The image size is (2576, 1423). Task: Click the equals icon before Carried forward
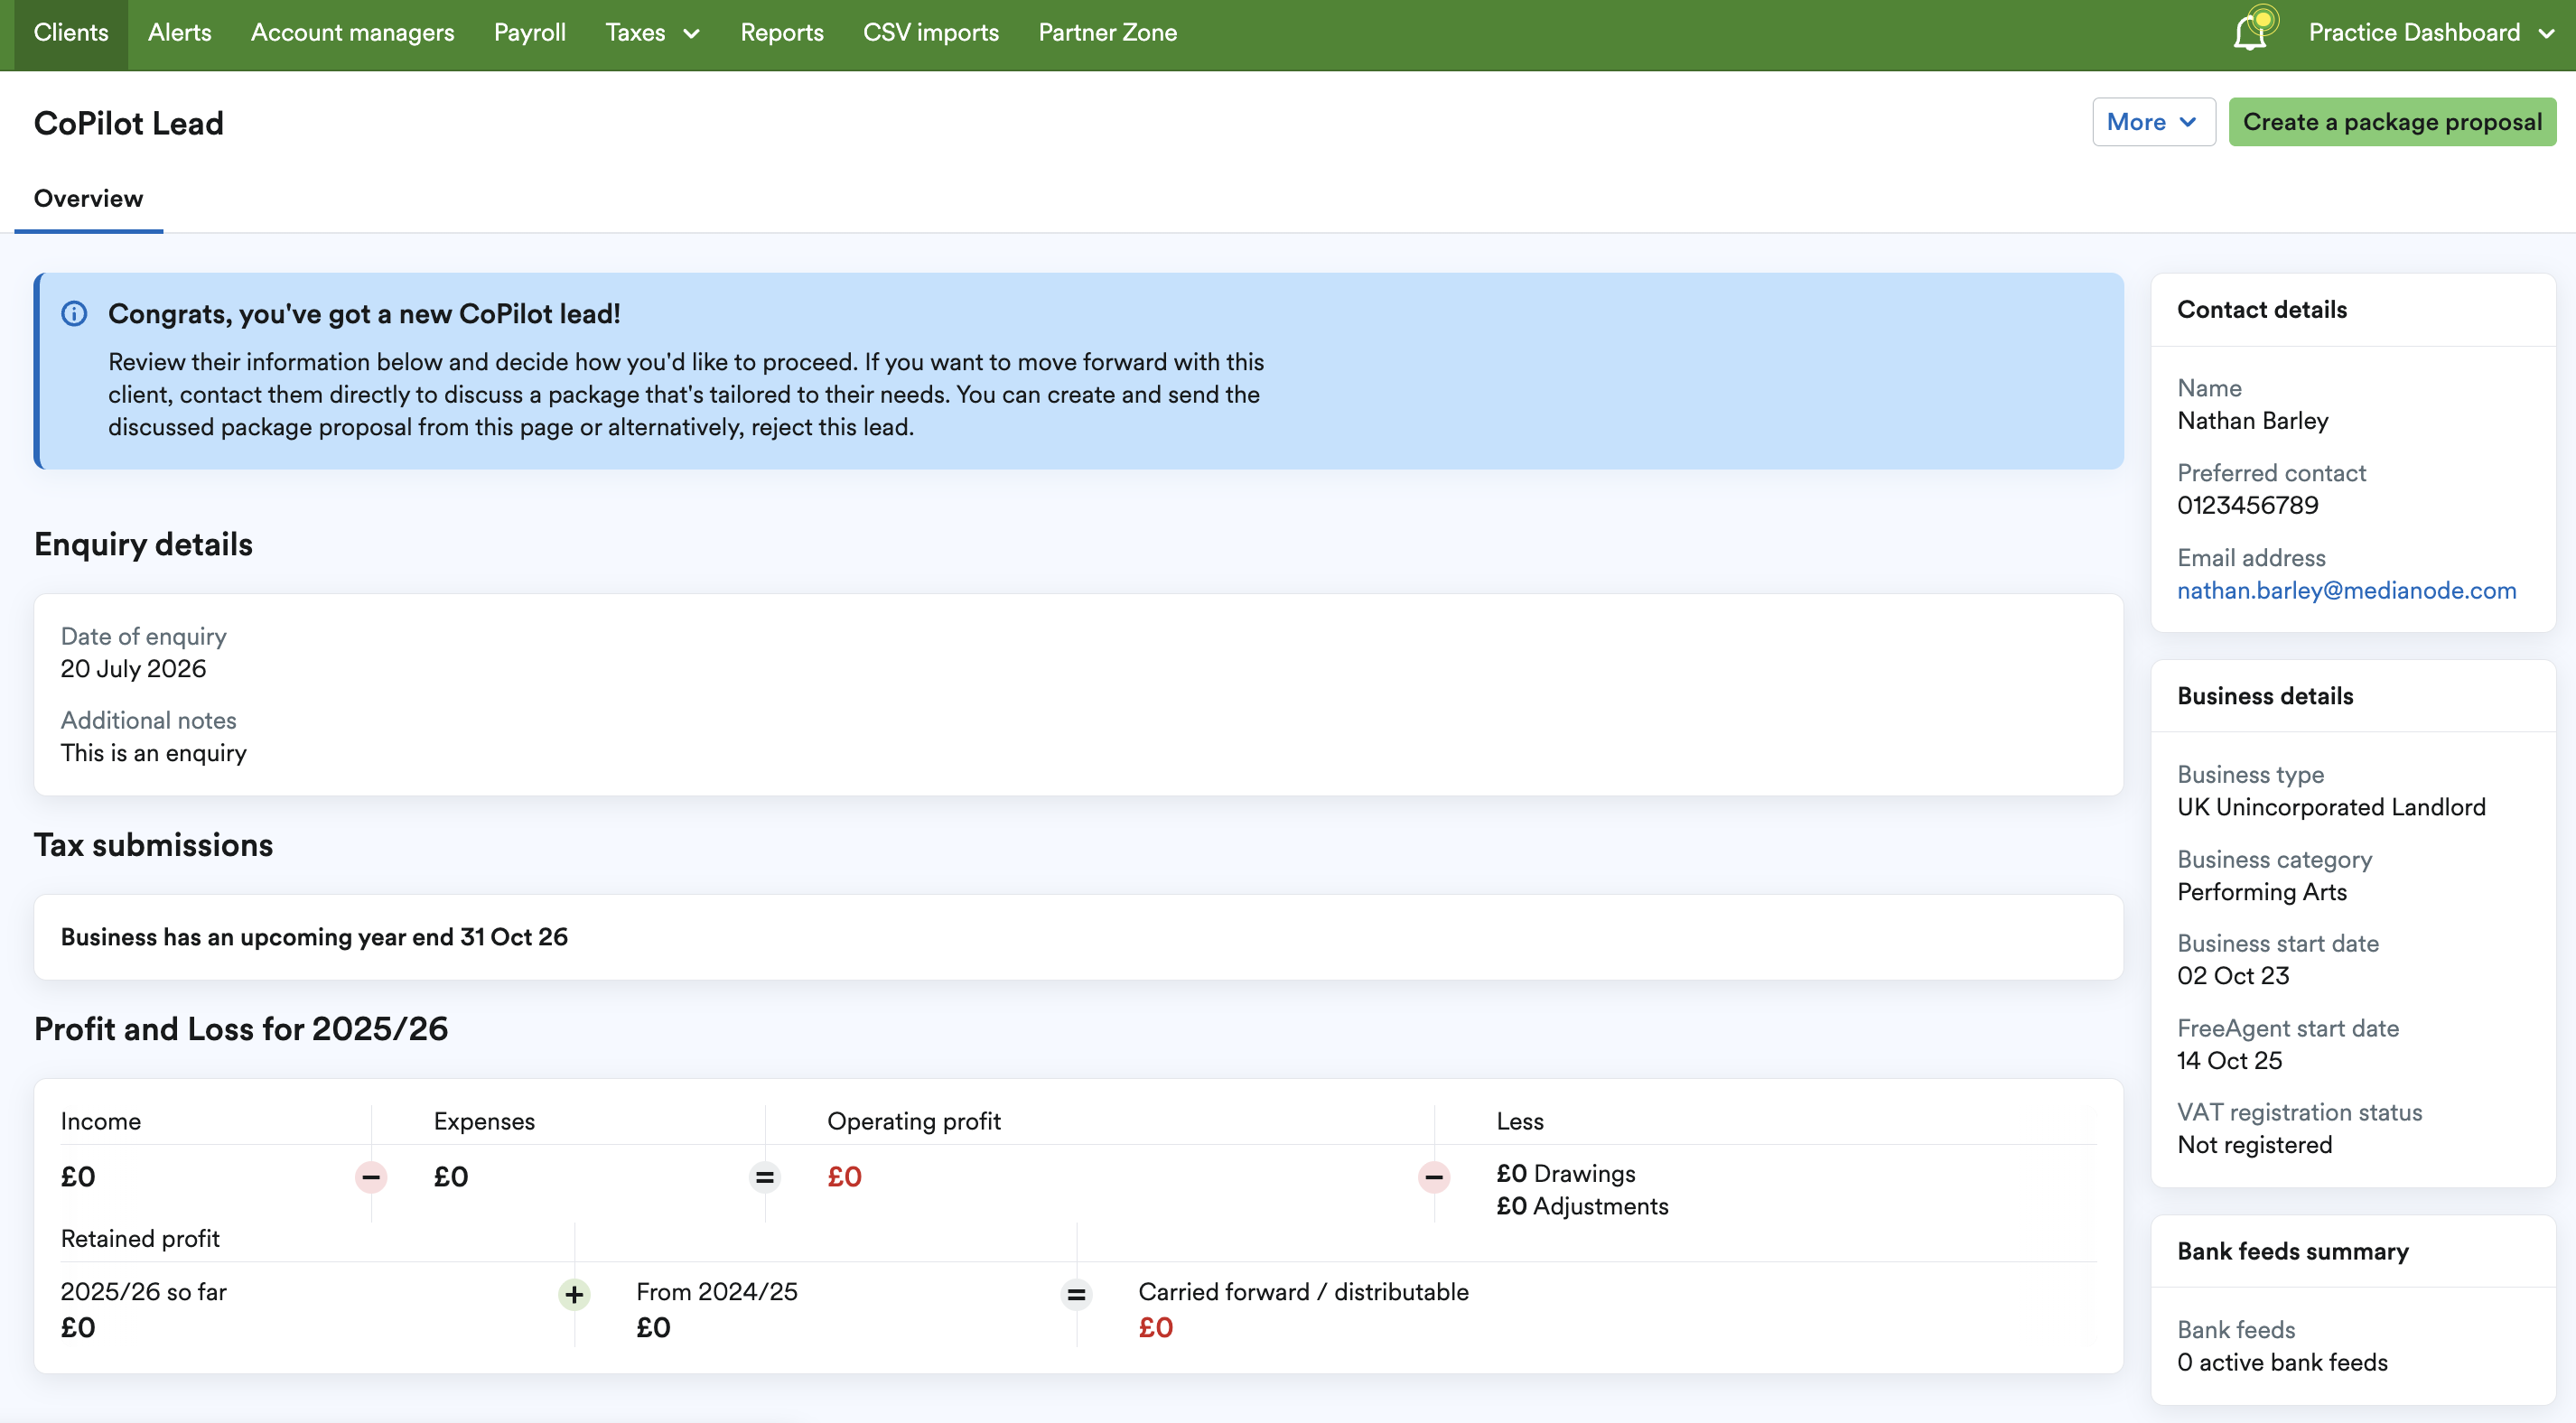point(1076,1295)
